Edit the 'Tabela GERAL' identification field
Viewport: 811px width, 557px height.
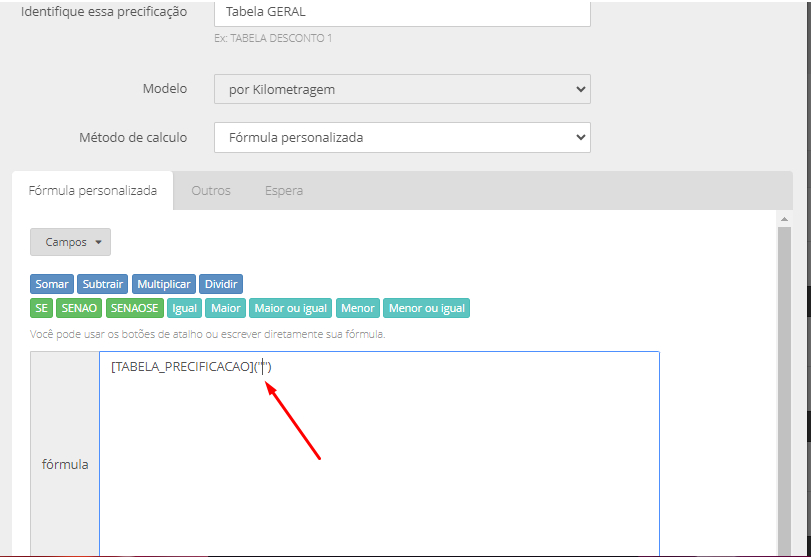pos(402,12)
